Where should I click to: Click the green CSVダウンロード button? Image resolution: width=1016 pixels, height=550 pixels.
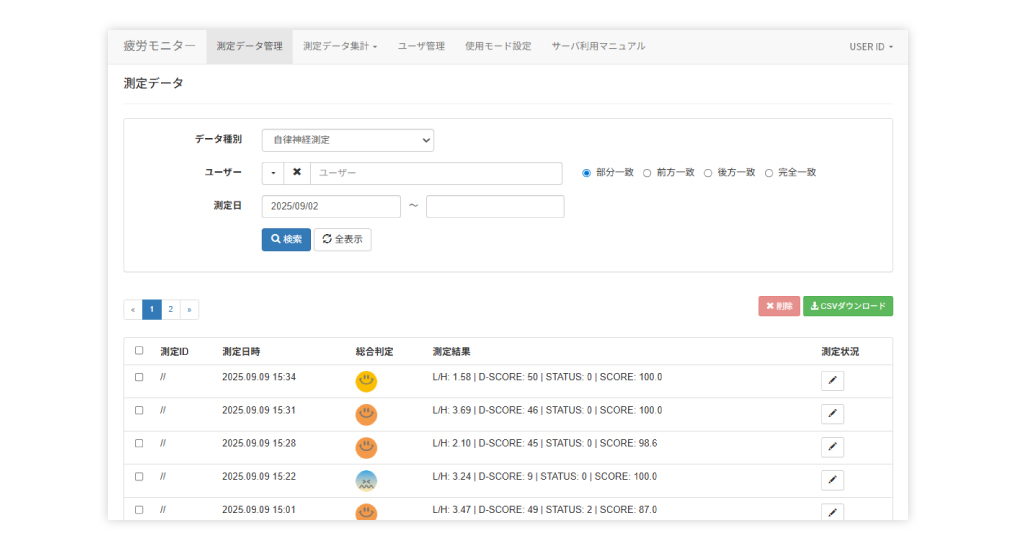(847, 306)
